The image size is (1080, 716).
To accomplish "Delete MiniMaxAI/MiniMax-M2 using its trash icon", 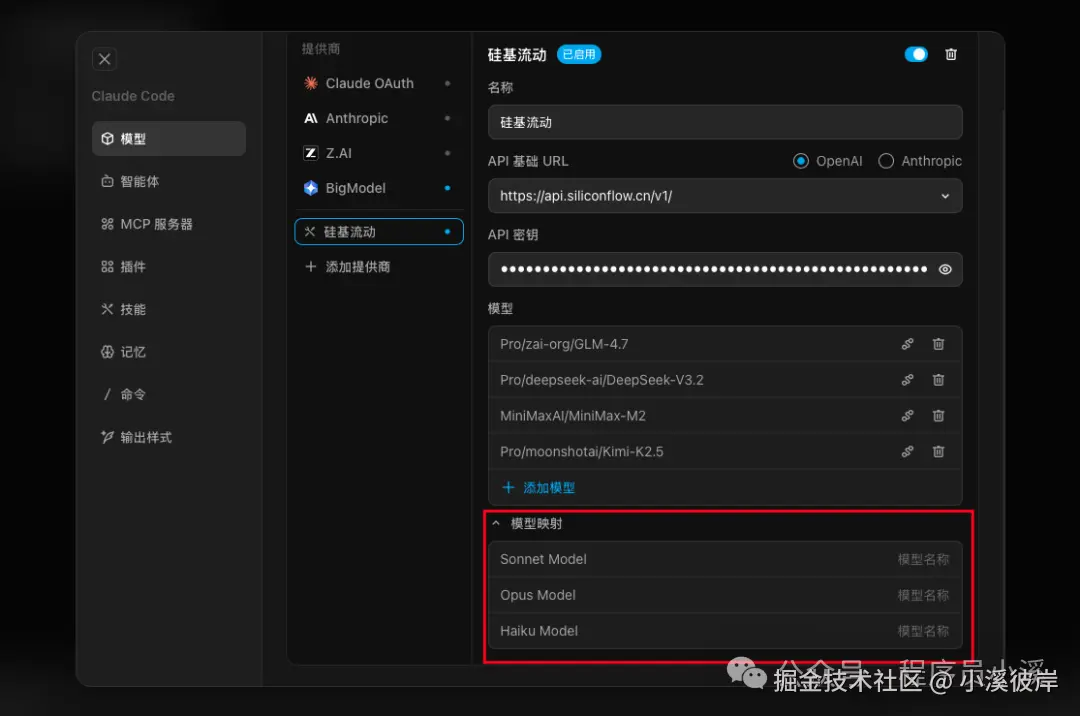I will click(x=938, y=415).
